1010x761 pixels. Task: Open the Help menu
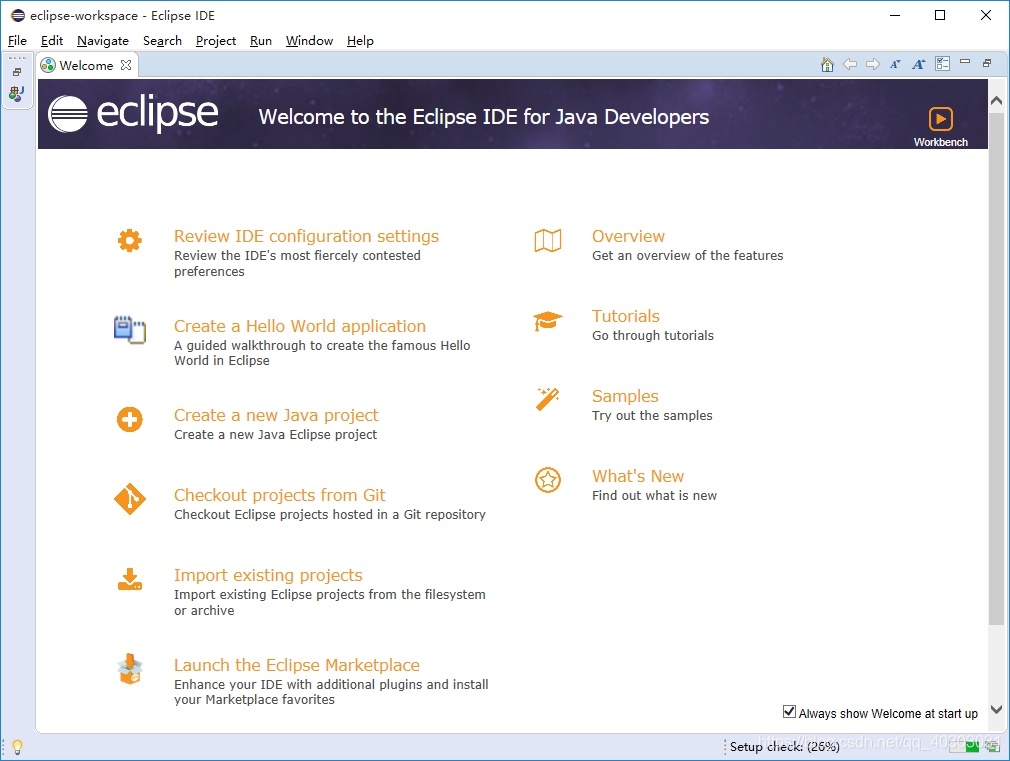360,41
